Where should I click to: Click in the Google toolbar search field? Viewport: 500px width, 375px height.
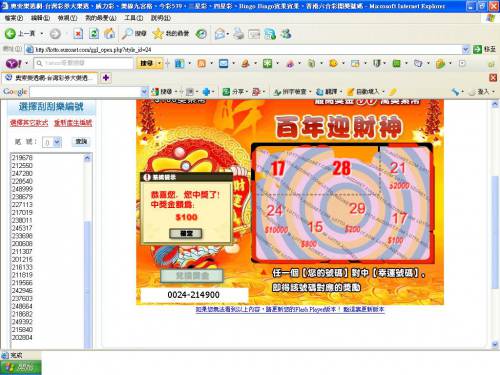85,92
